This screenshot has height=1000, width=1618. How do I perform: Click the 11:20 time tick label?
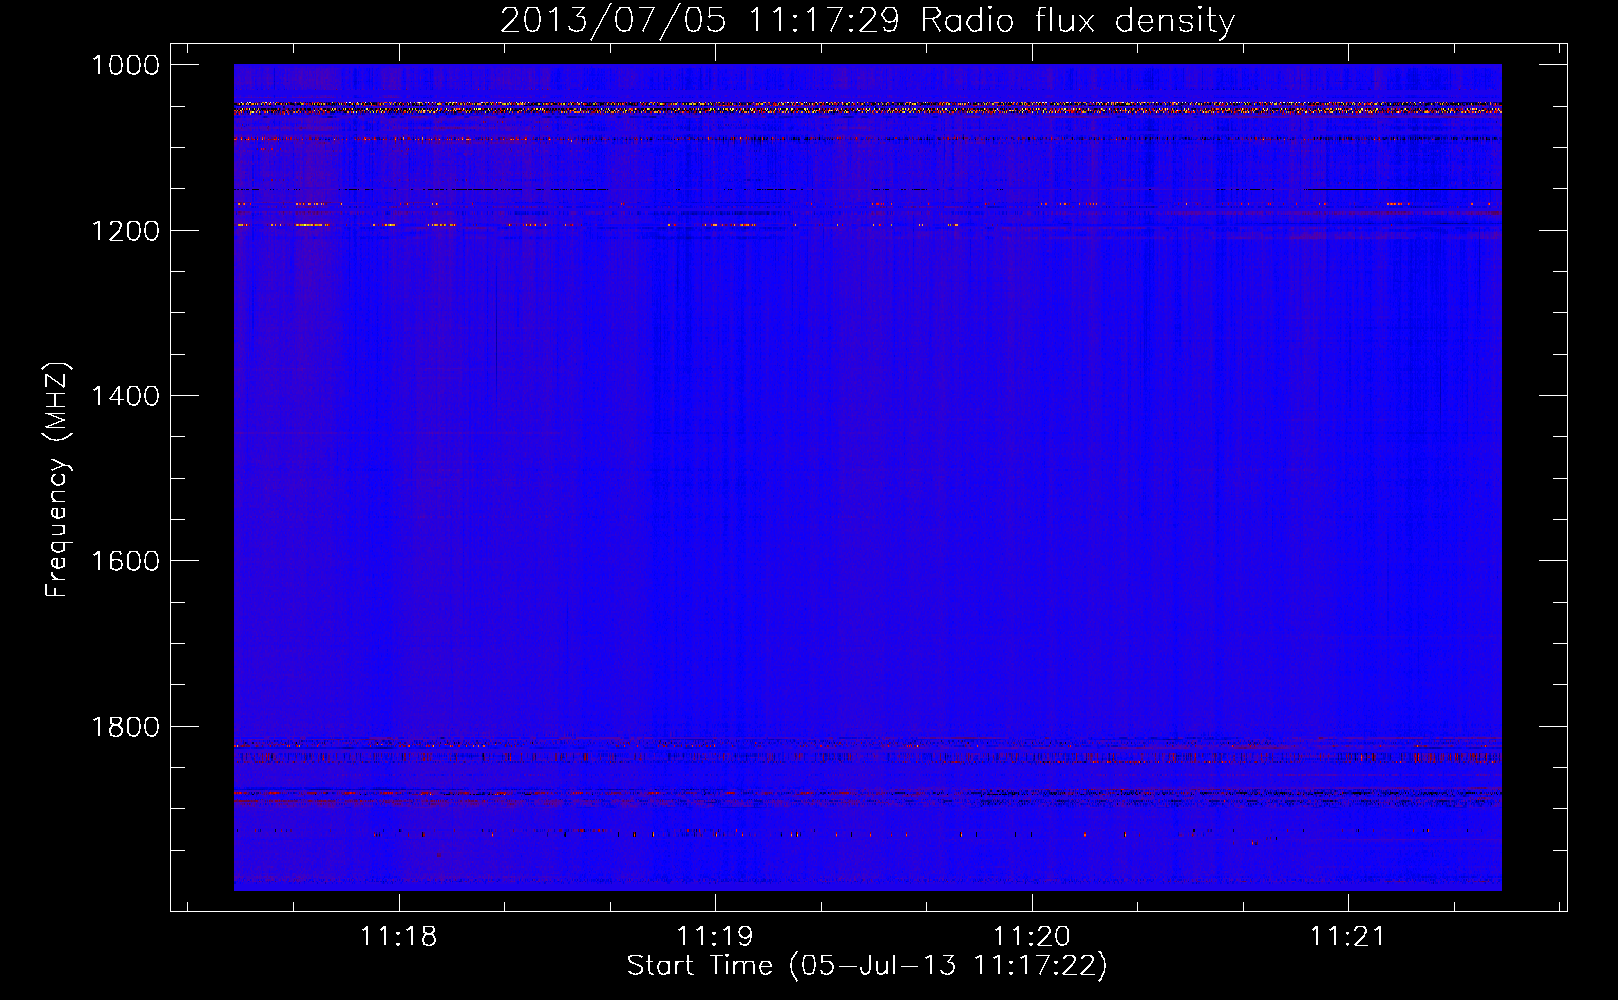click(1031, 937)
